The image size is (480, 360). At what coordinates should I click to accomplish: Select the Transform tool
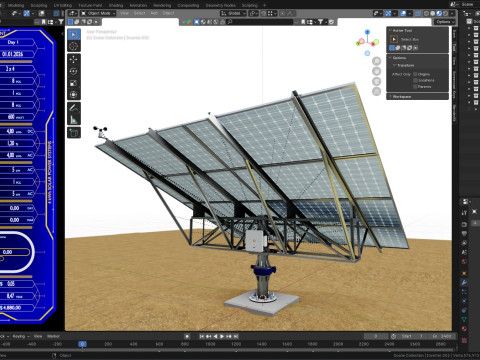click(x=74, y=95)
